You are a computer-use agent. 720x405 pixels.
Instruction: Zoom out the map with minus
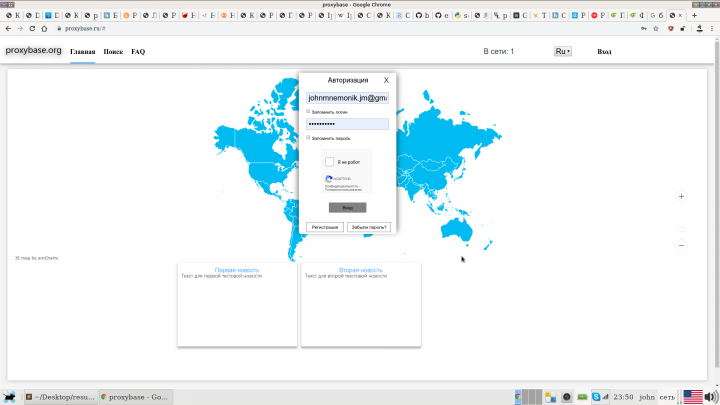coord(681,245)
